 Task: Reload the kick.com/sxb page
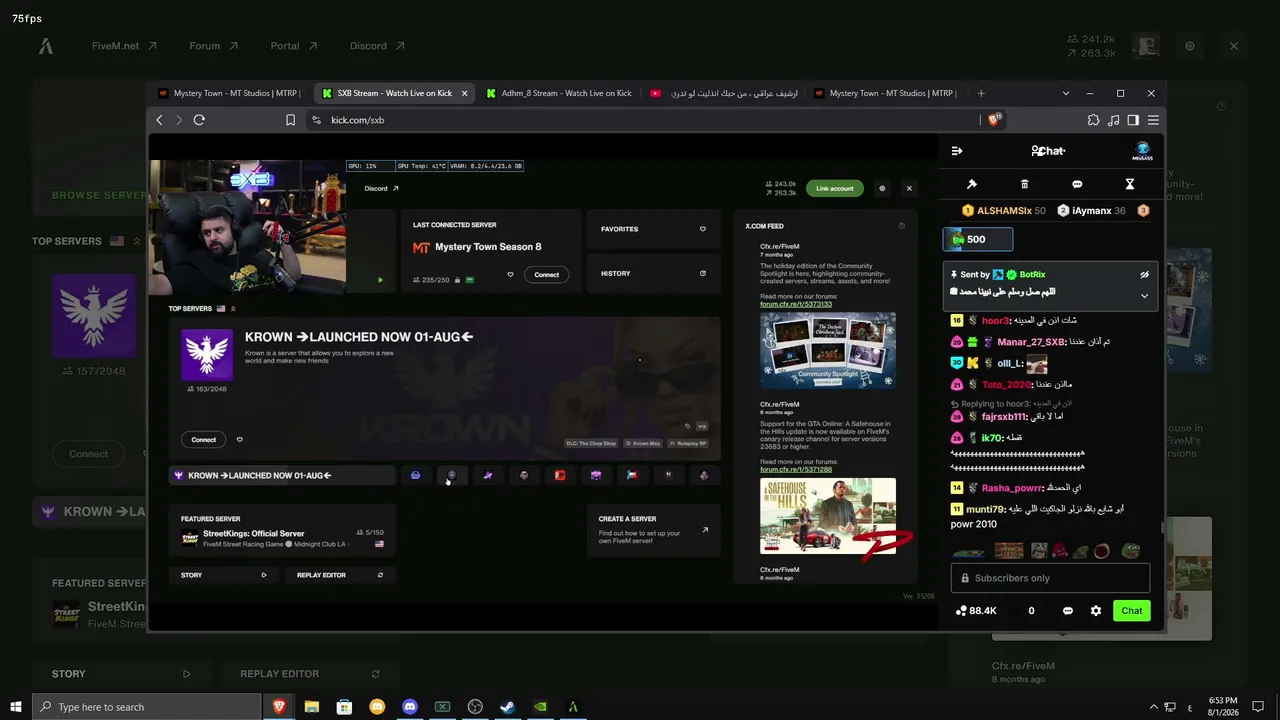pyautogui.click(x=199, y=120)
